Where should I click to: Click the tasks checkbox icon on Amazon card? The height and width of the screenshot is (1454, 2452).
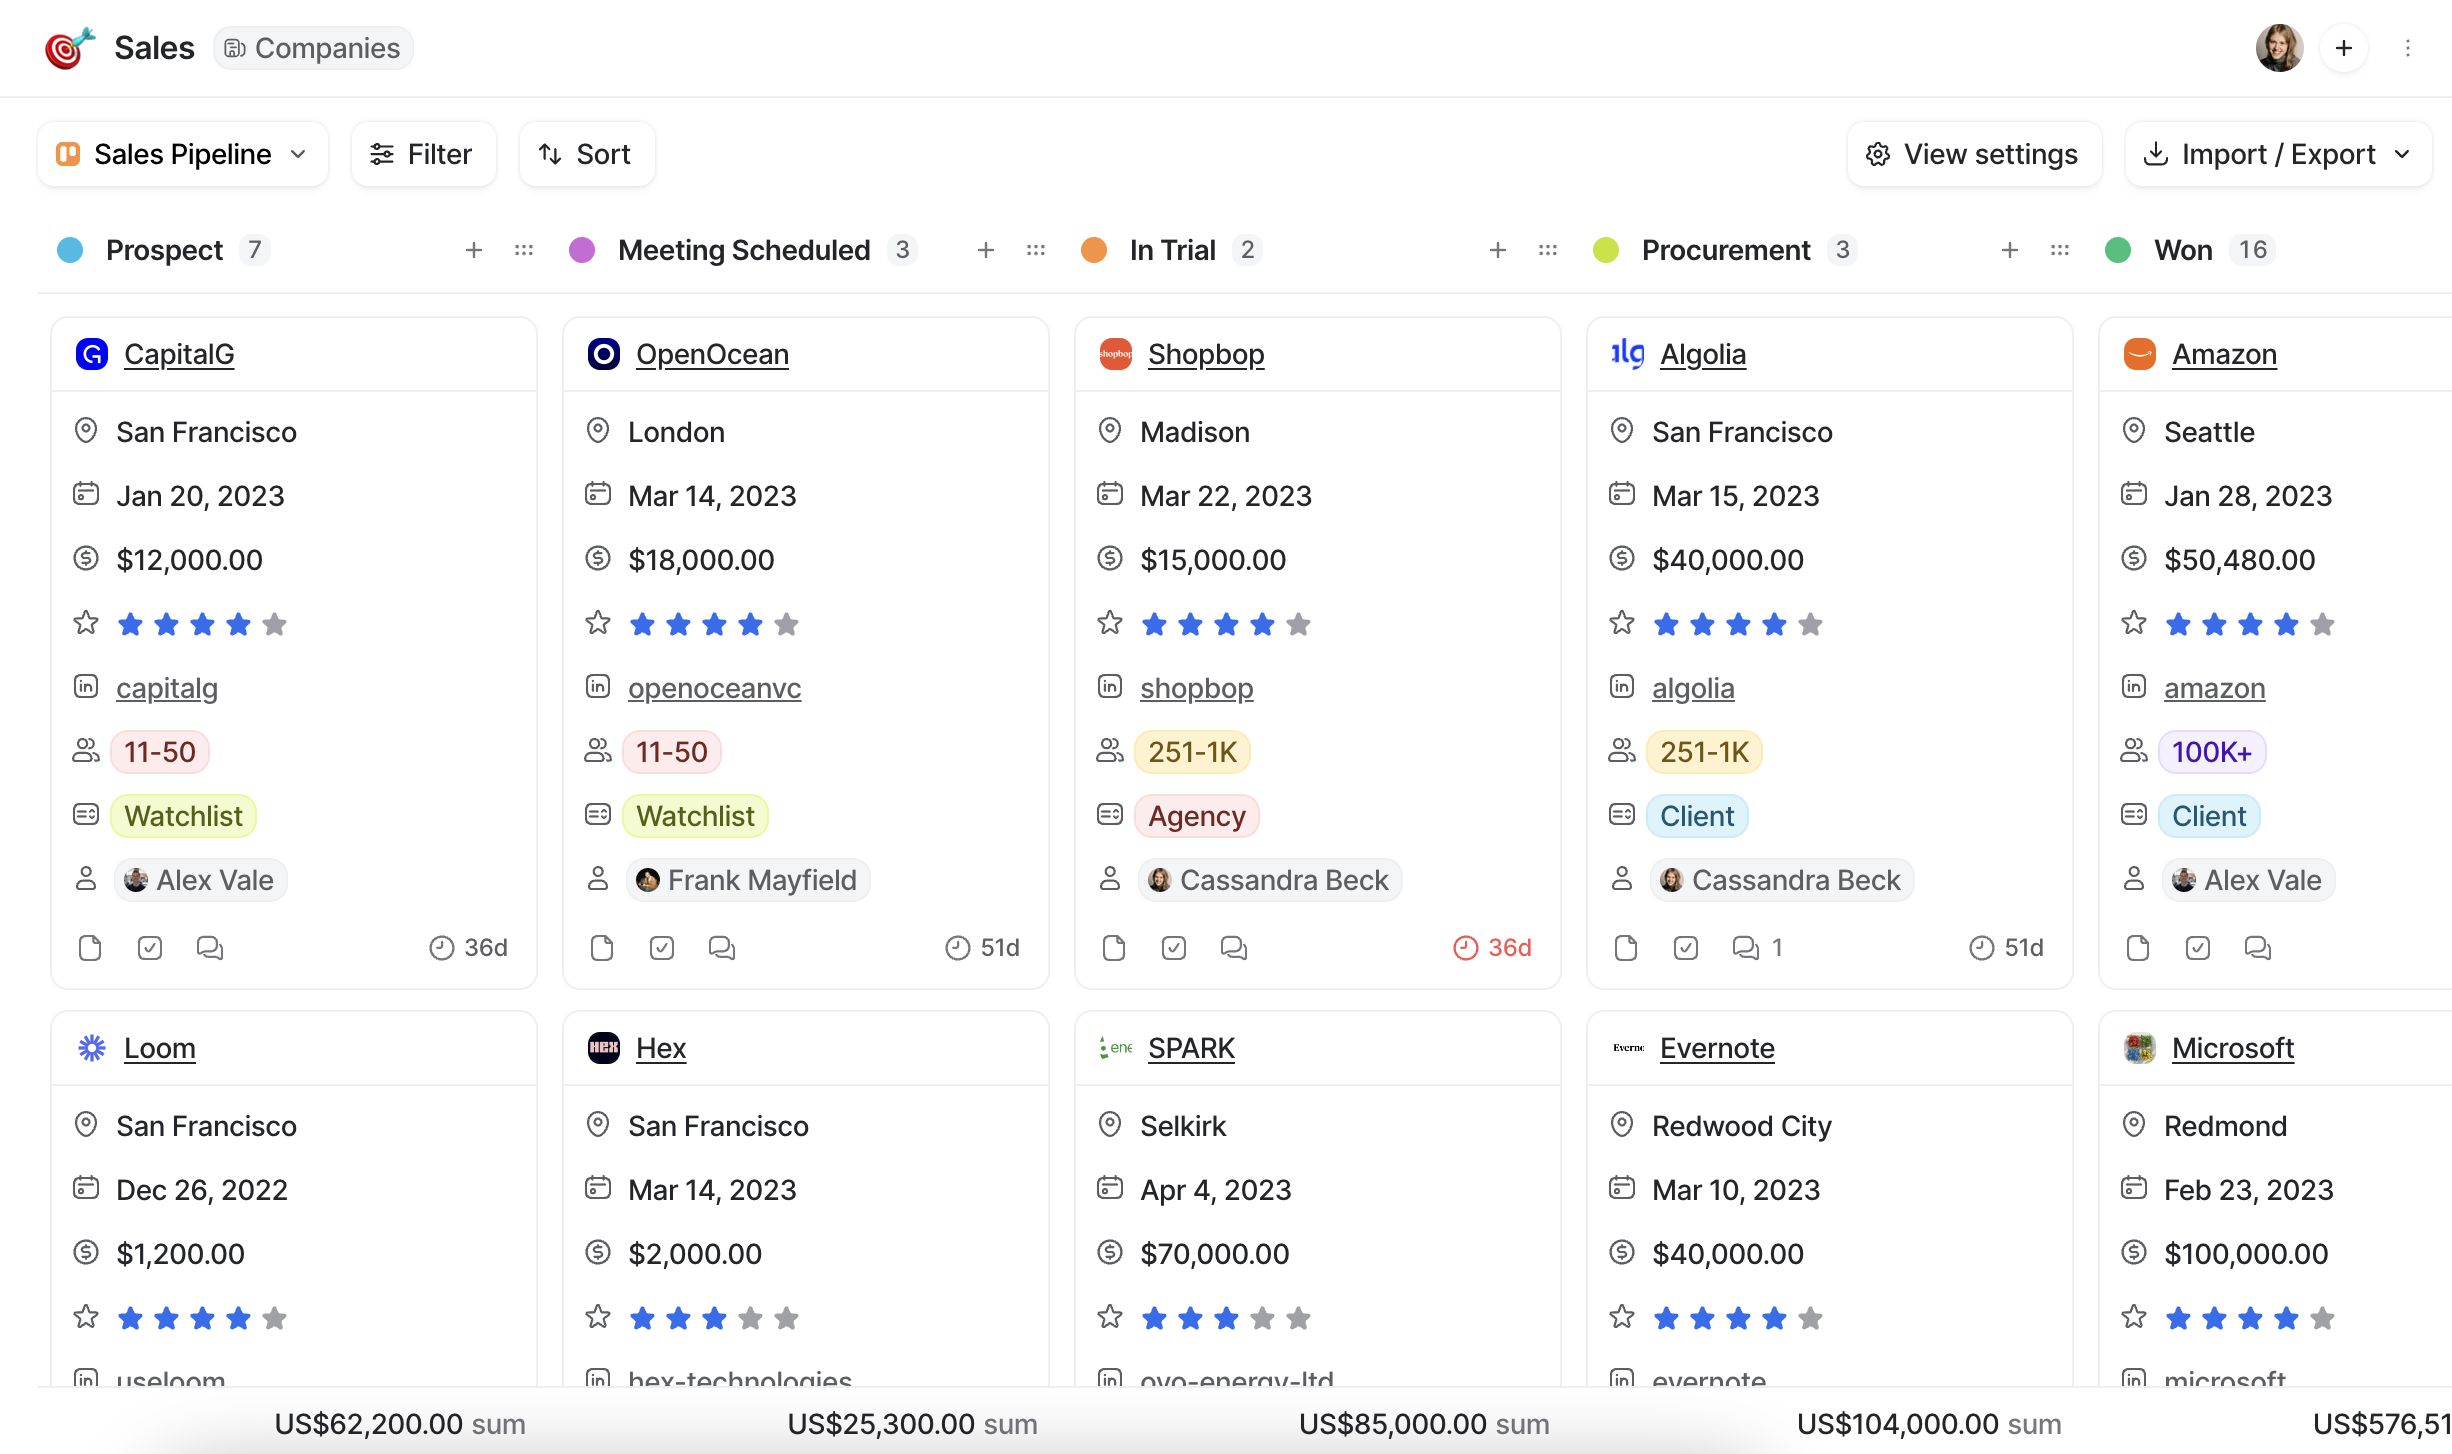(2198, 948)
